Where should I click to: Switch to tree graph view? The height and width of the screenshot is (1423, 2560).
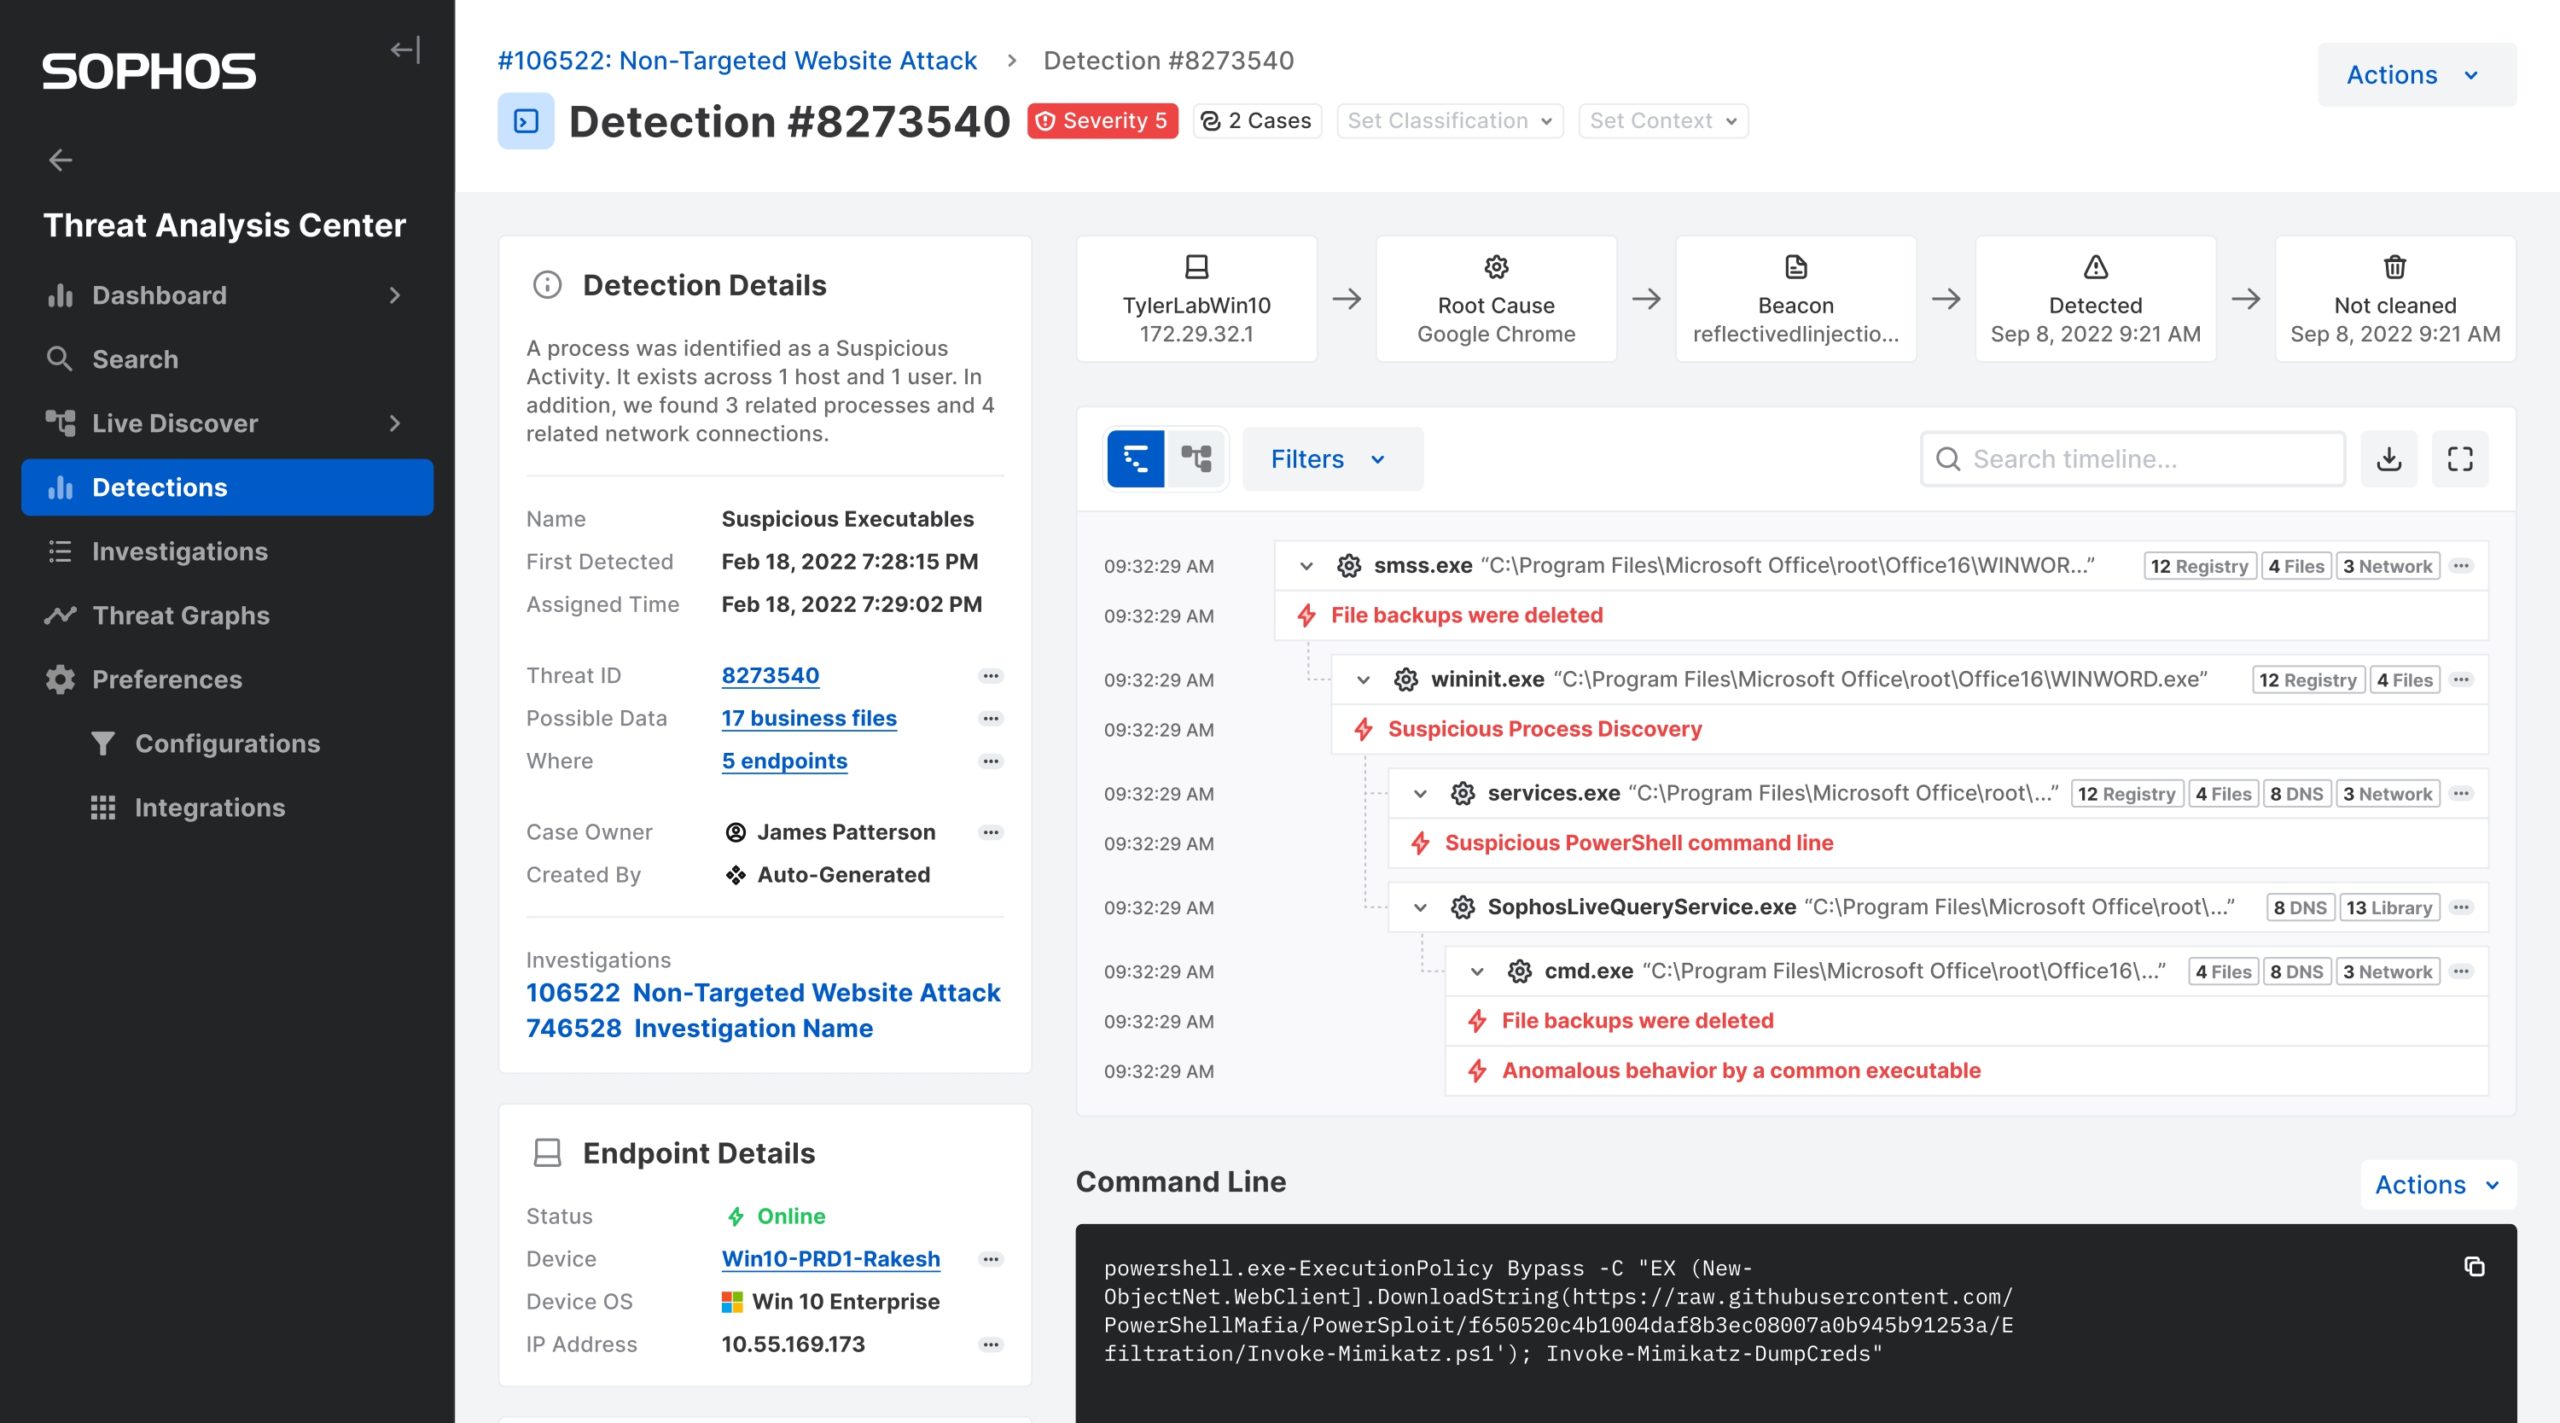coord(1196,459)
